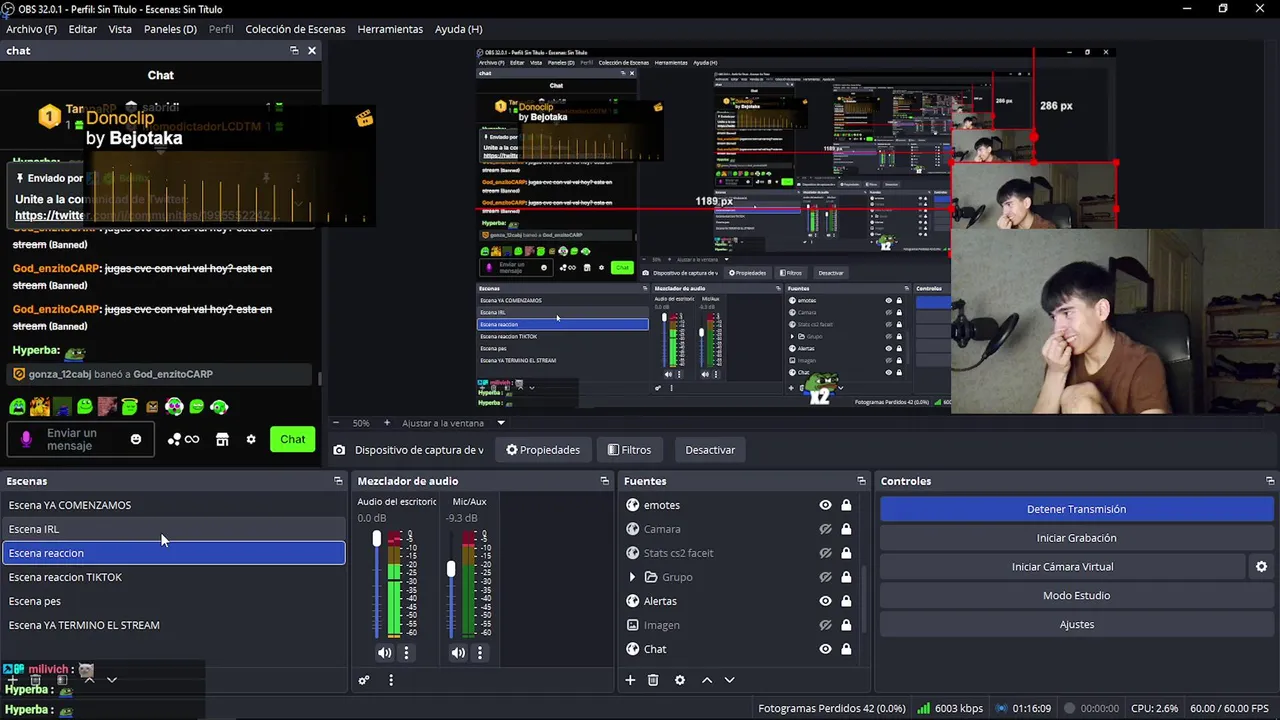Click Detener Transmisión button
Viewport: 1280px width, 720px height.
[1076, 509]
